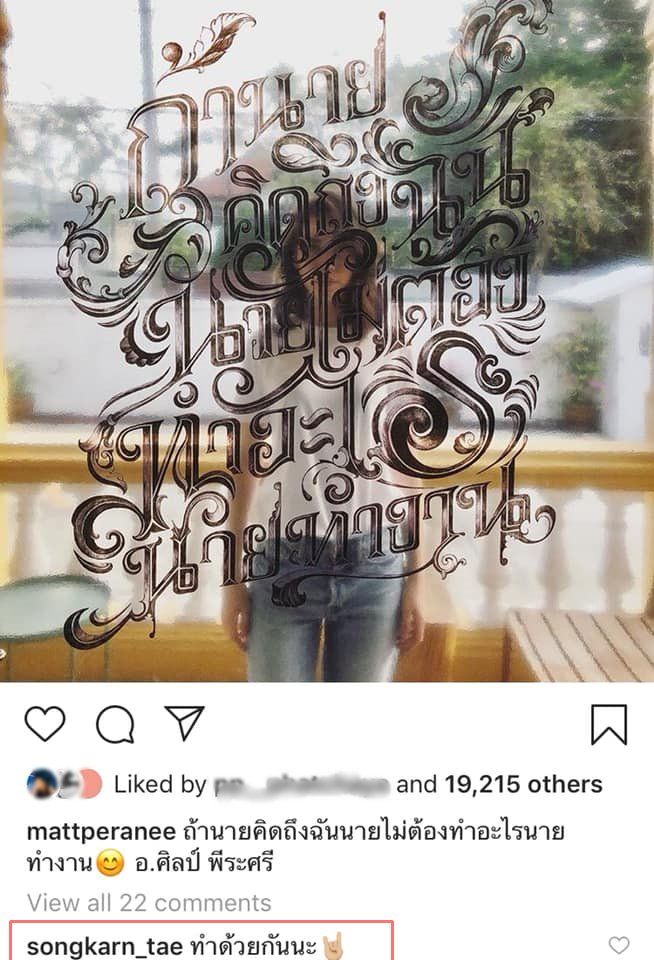Viewport: 654px width, 960px height.
Task: Tap songkarn_tae's comment text ทำด้วยกันนะ
Action: 252,945
